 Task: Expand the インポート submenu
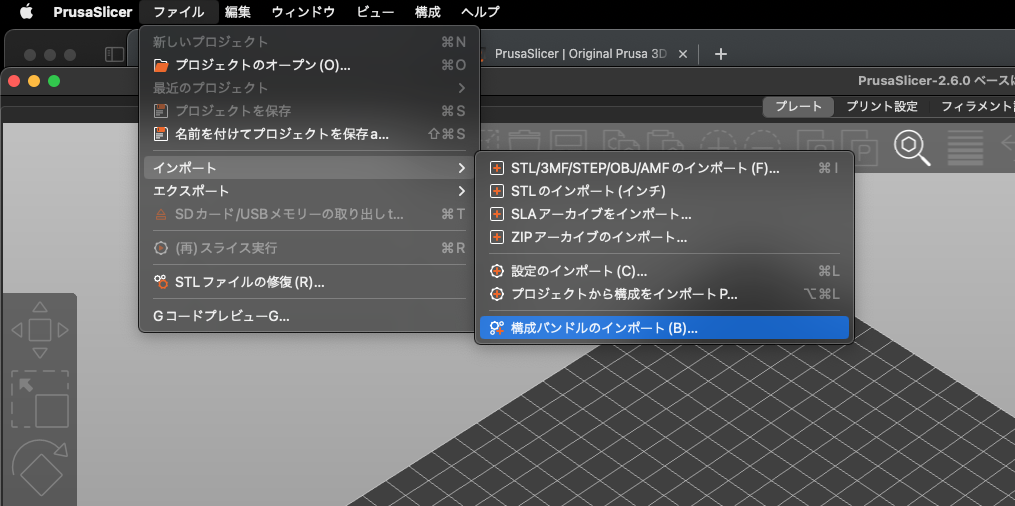point(309,168)
